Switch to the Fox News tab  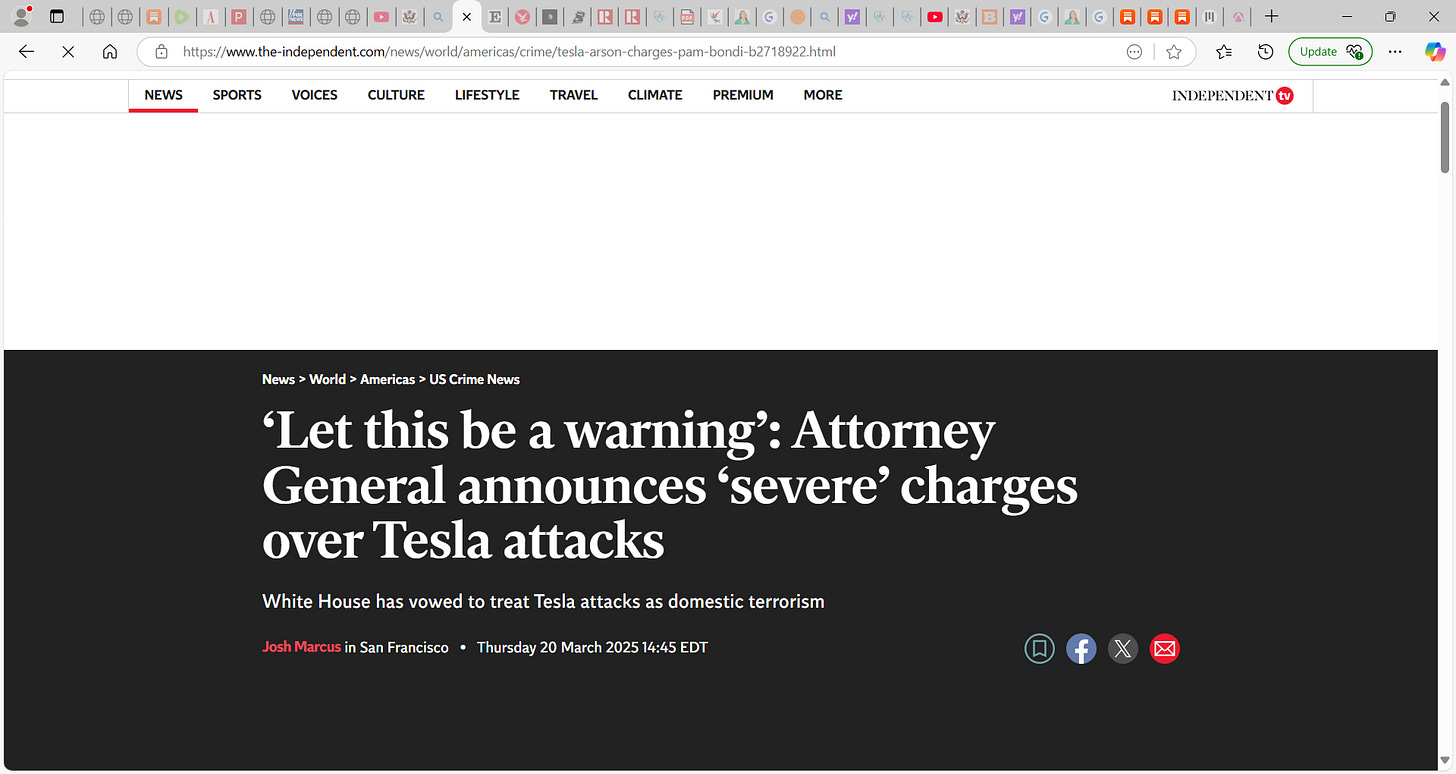pyautogui.click(x=296, y=17)
